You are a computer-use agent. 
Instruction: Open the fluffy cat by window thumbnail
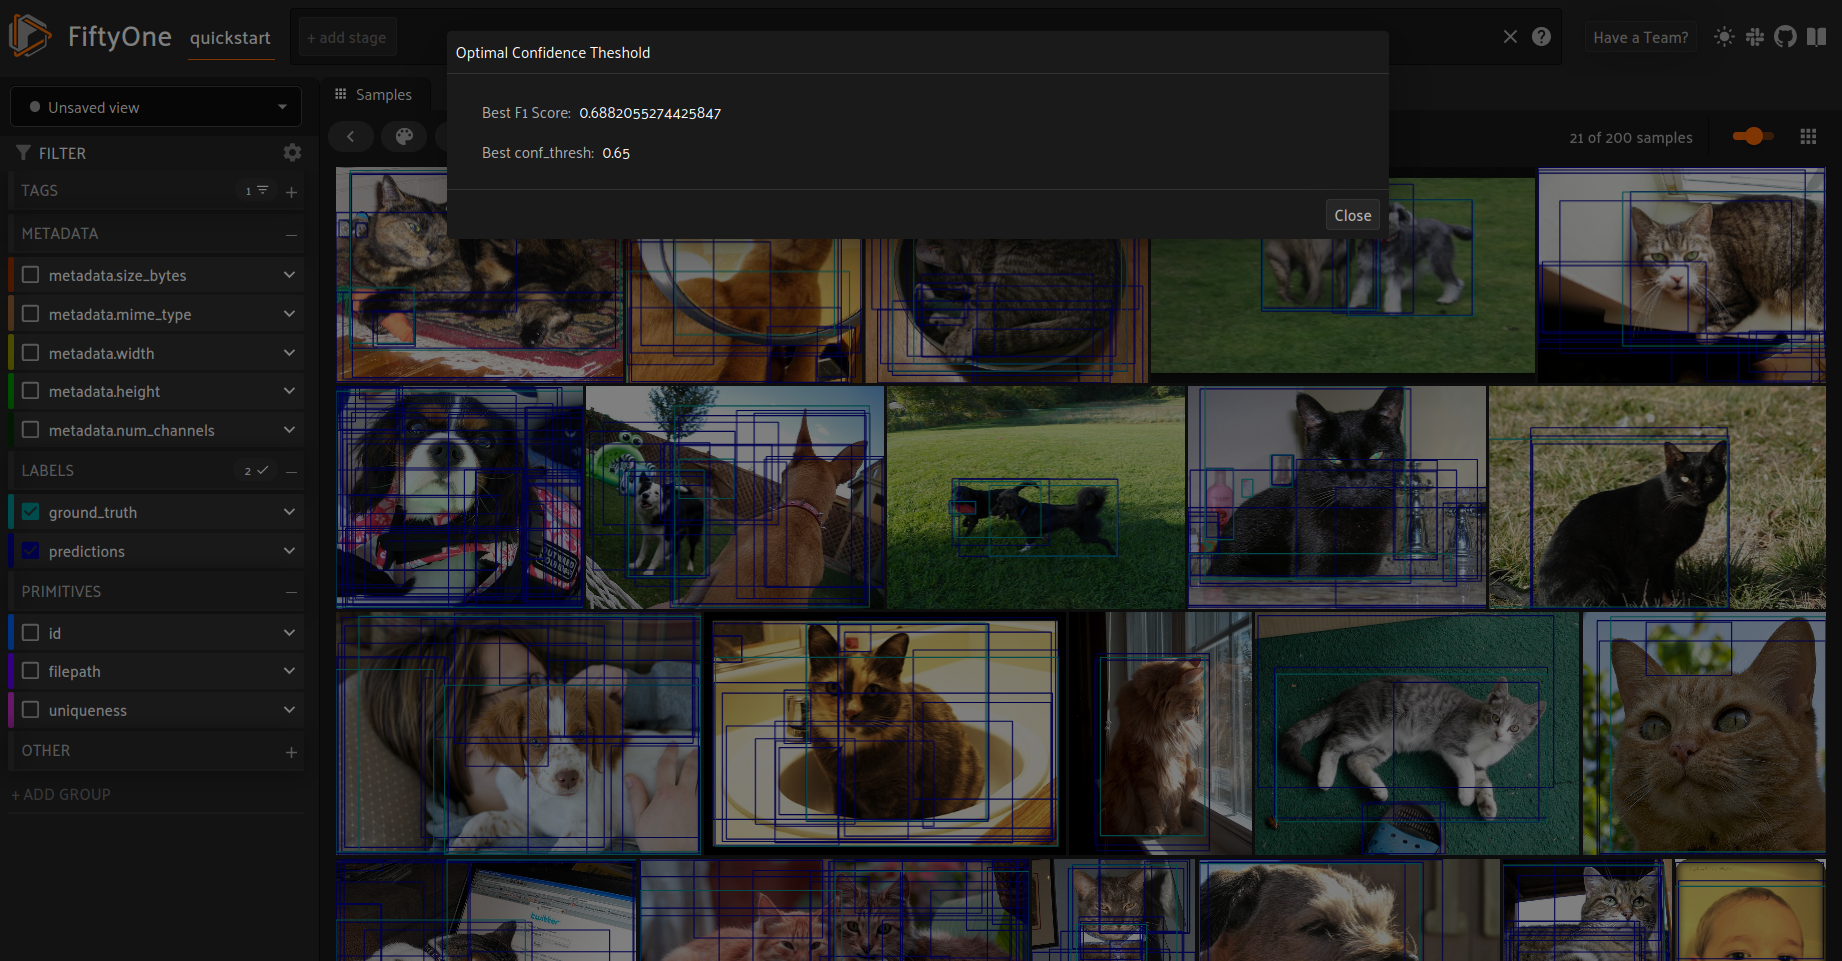click(x=1160, y=733)
